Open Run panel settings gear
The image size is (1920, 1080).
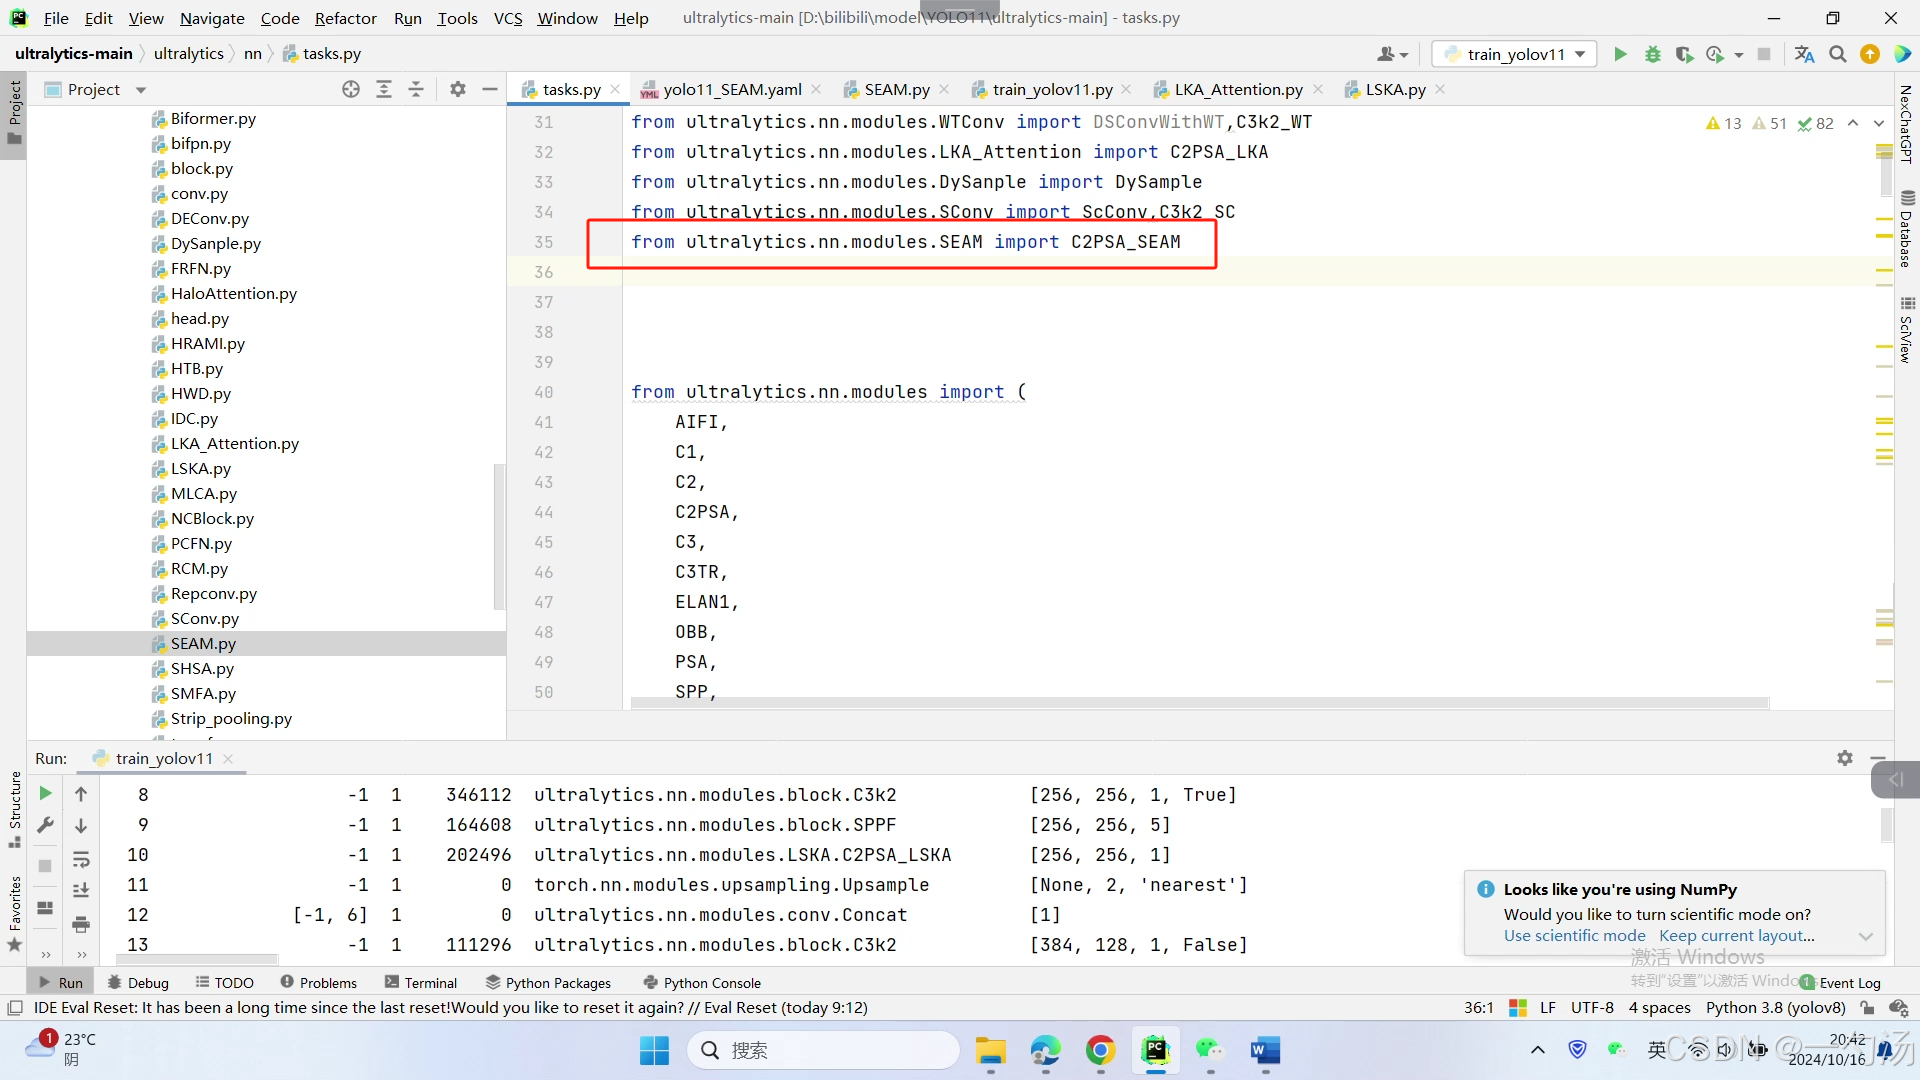pos(1844,758)
